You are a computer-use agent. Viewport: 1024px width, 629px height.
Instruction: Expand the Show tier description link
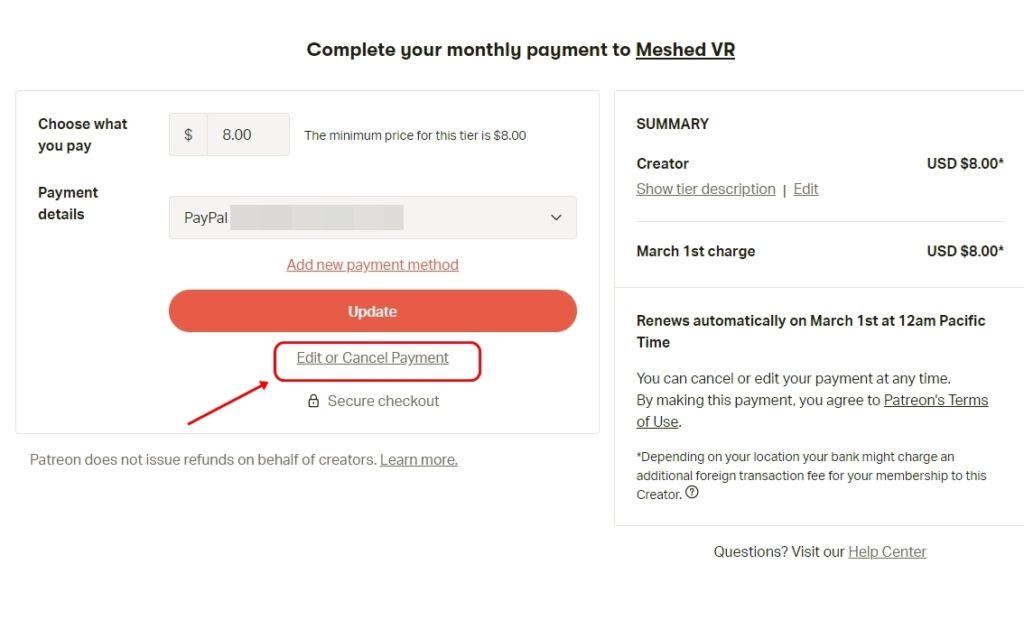(x=705, y=189)
